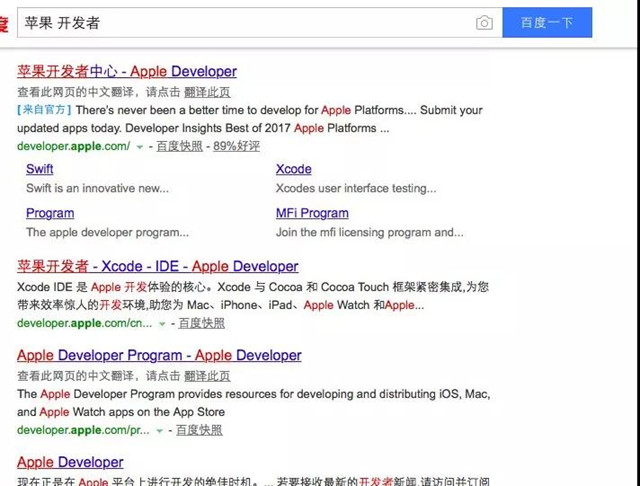Expand arrow next to developer.apple.com/pr... URL
Viewport: 640px width, 486px height.
pos(160,431)
